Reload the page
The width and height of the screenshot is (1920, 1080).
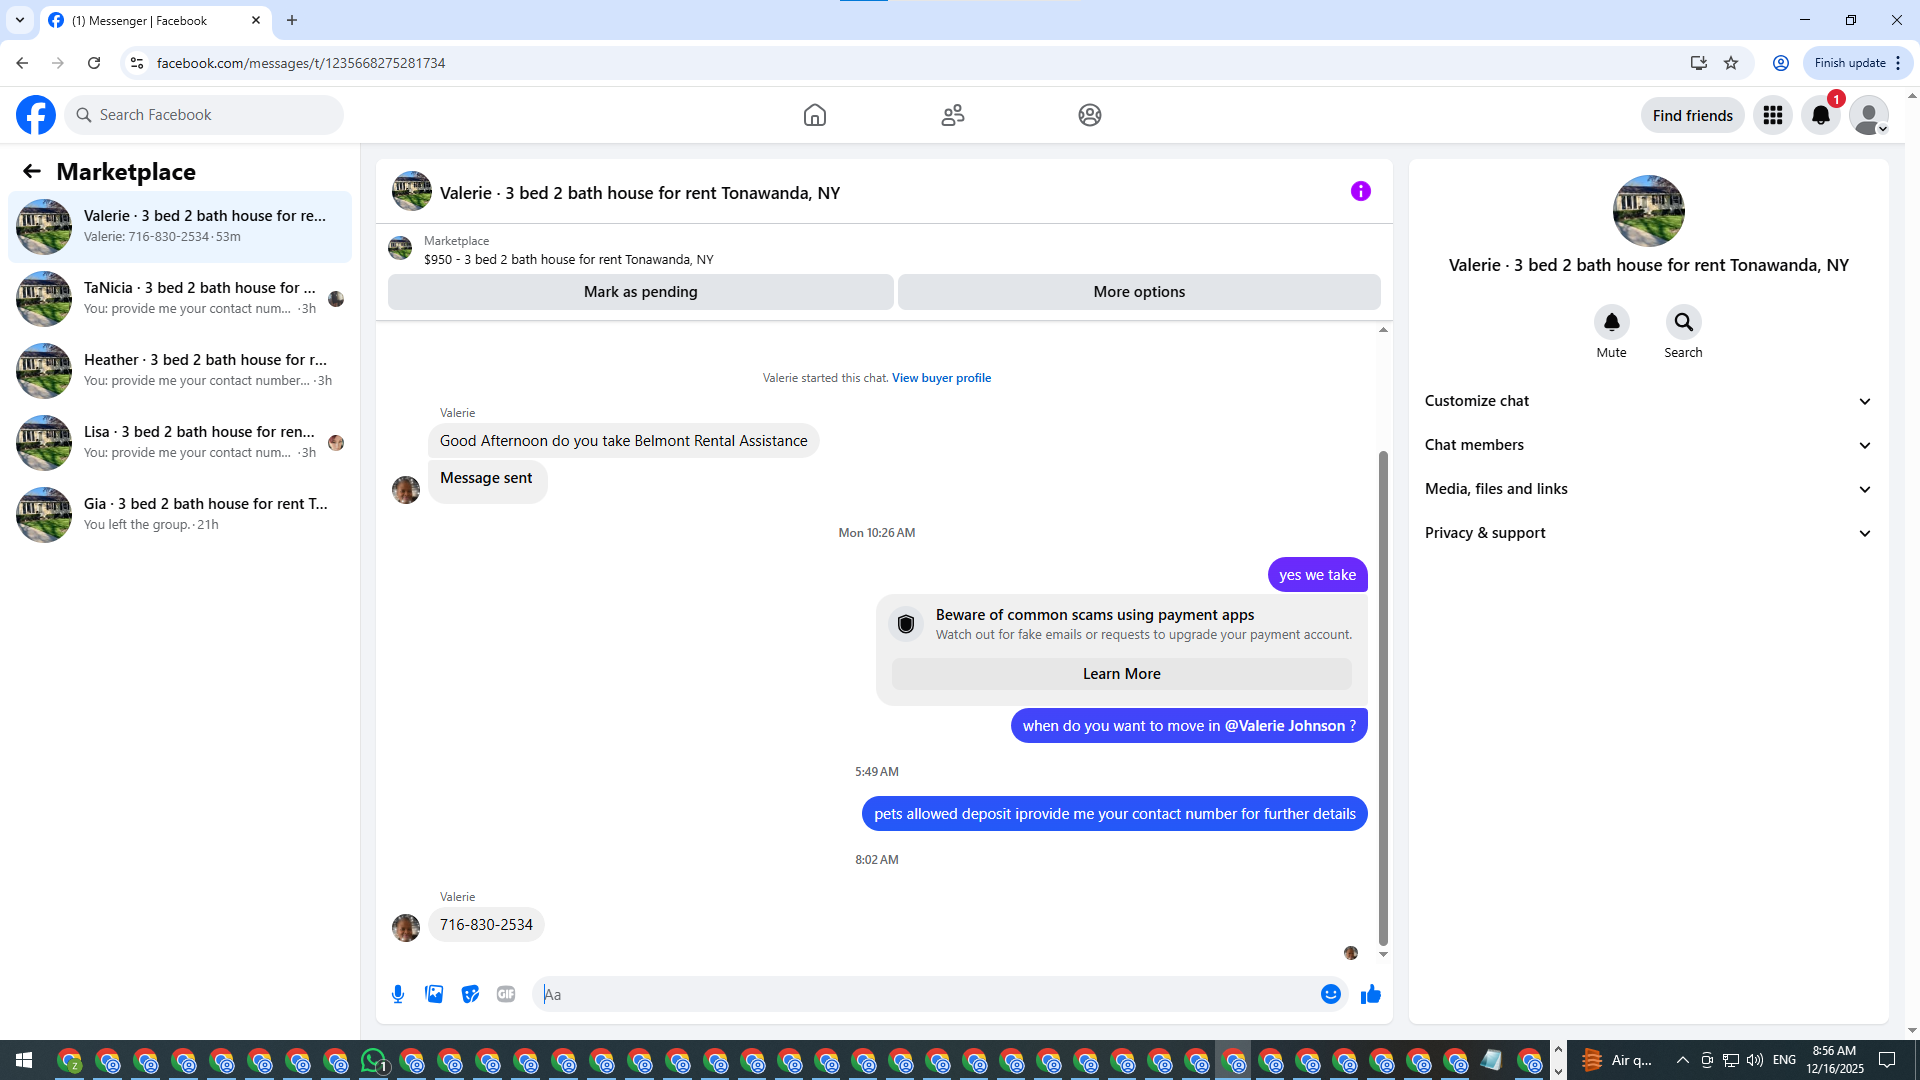[x=94, y=63]
